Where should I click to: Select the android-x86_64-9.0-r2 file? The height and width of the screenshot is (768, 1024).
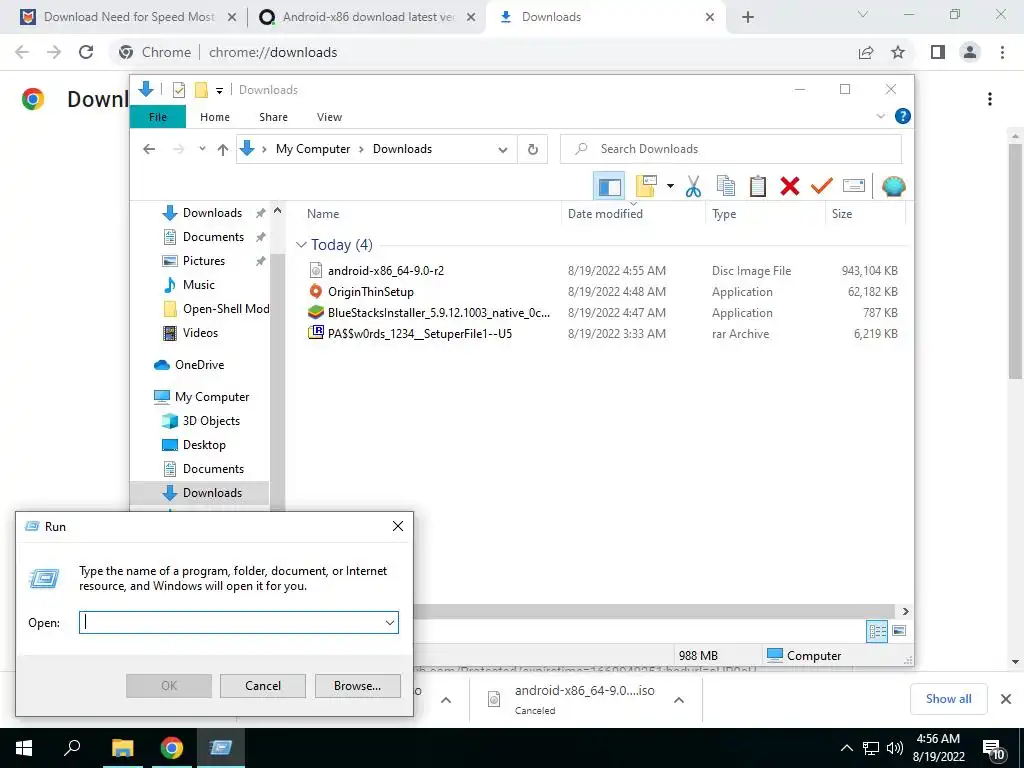tap(386, 270)
